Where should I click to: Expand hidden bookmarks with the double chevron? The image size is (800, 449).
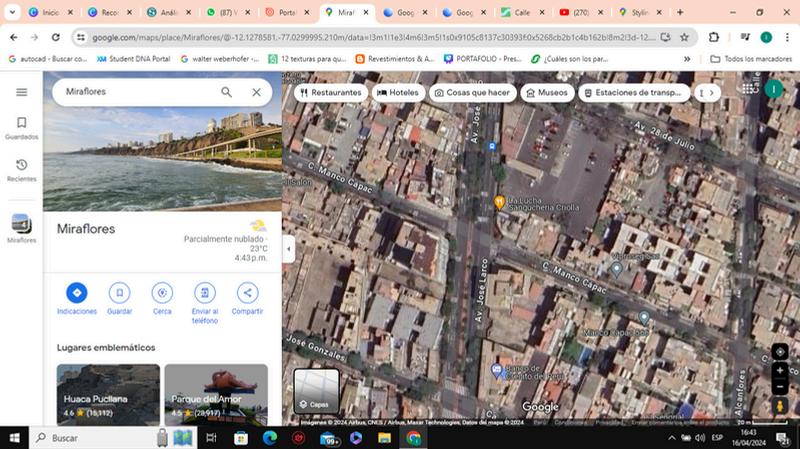(687, 59)
